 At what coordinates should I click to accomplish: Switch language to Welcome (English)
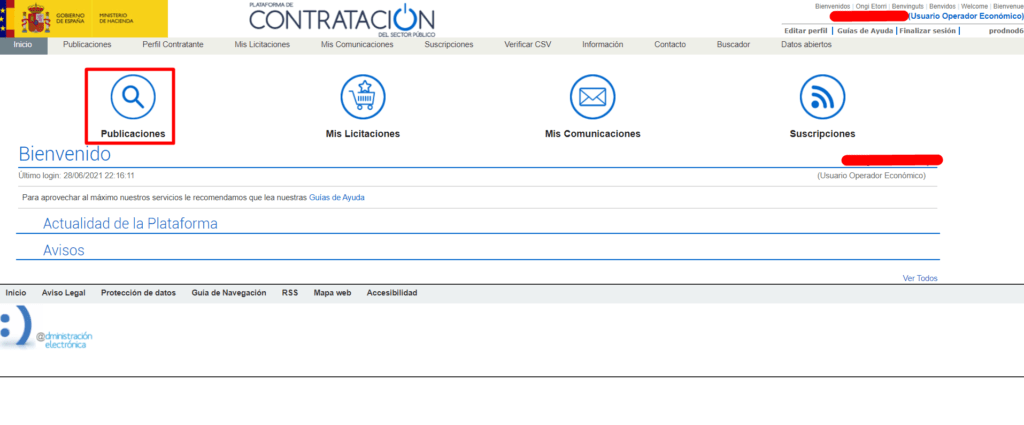pos(974,6)
